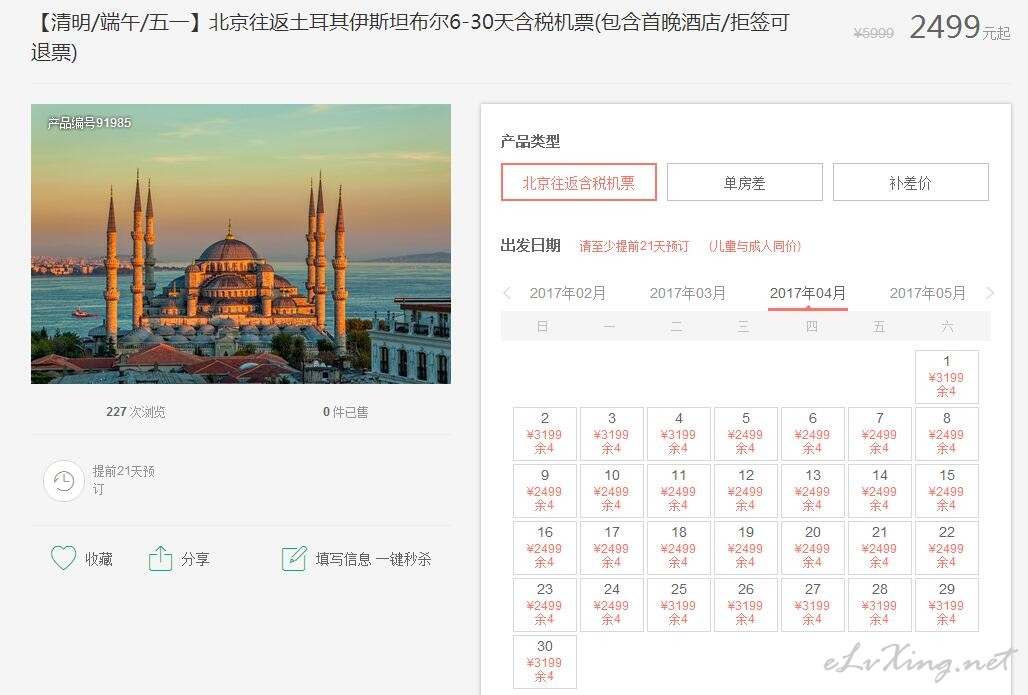Click 填写信息 一键秒杀 link

pyautogui.click(x=373, y=559)
